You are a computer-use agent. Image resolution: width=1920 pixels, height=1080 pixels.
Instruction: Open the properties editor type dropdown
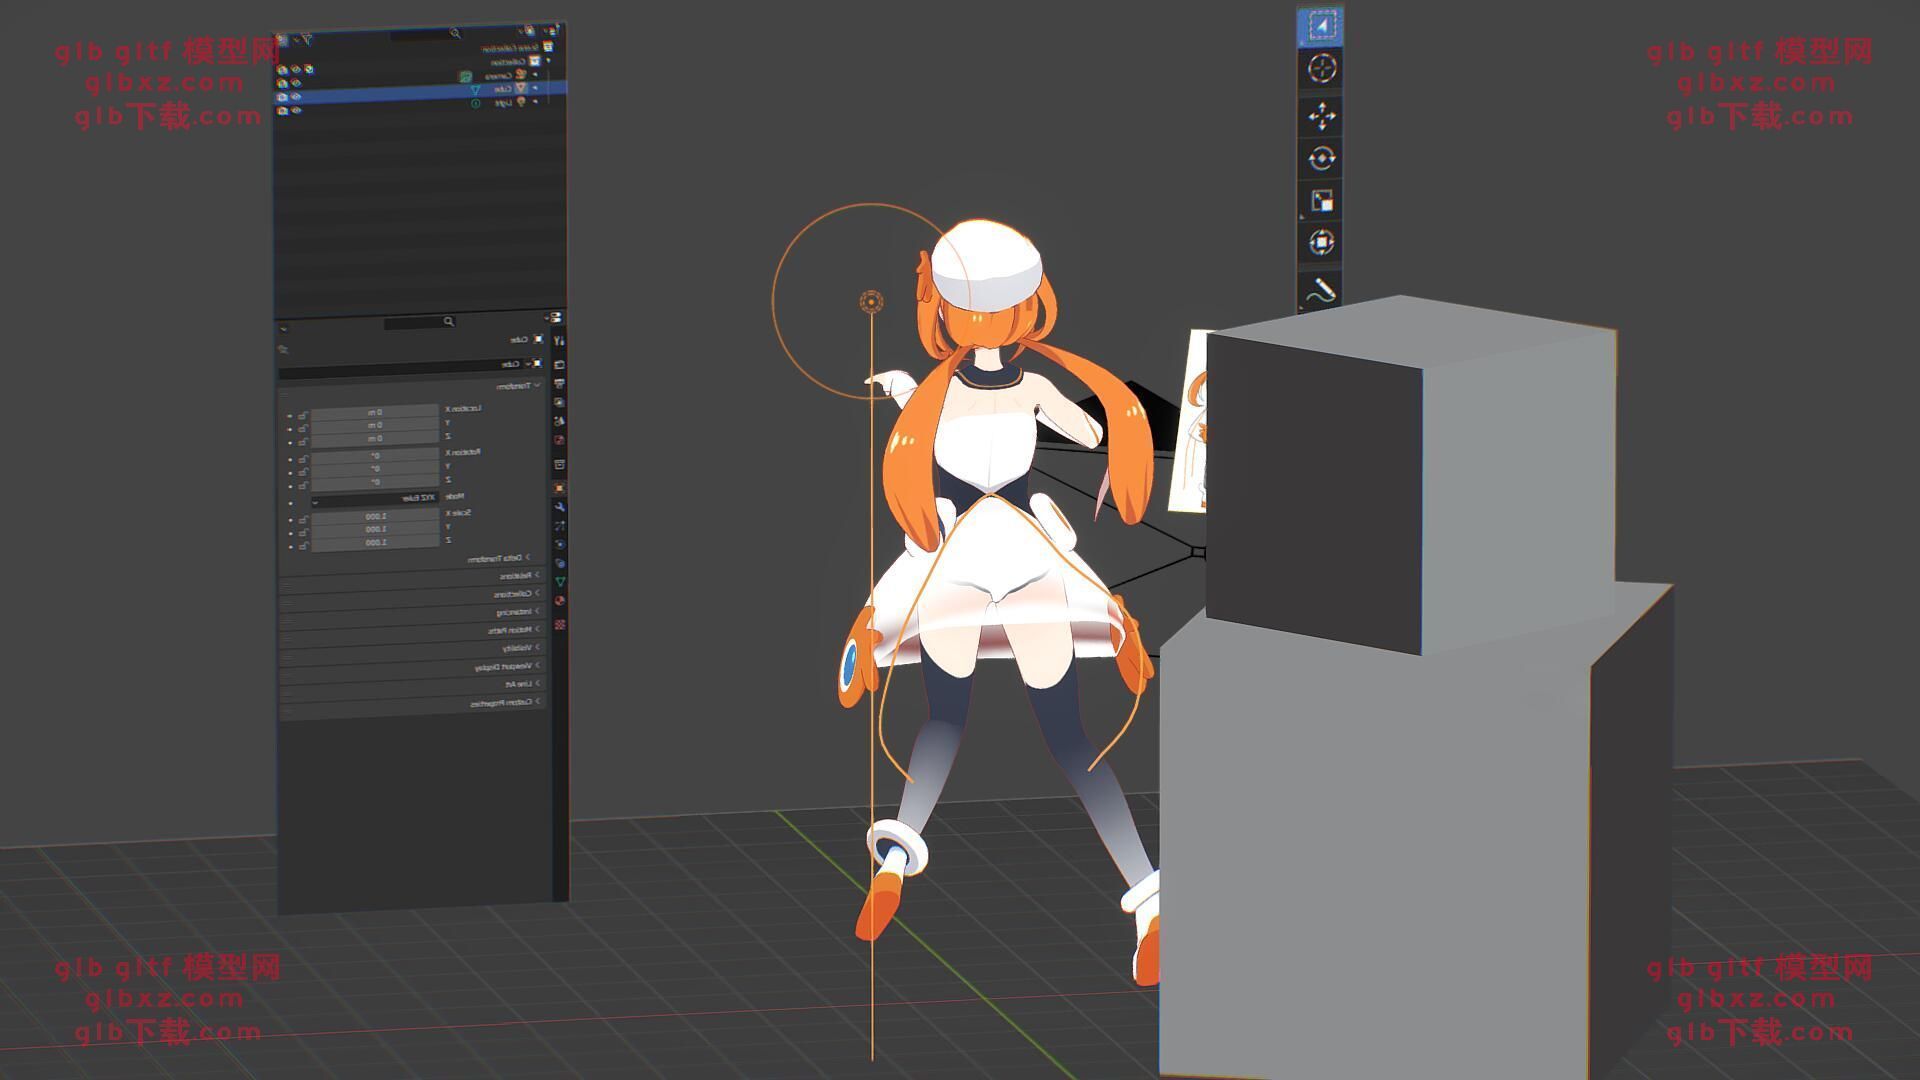click(x=554, y=317)
